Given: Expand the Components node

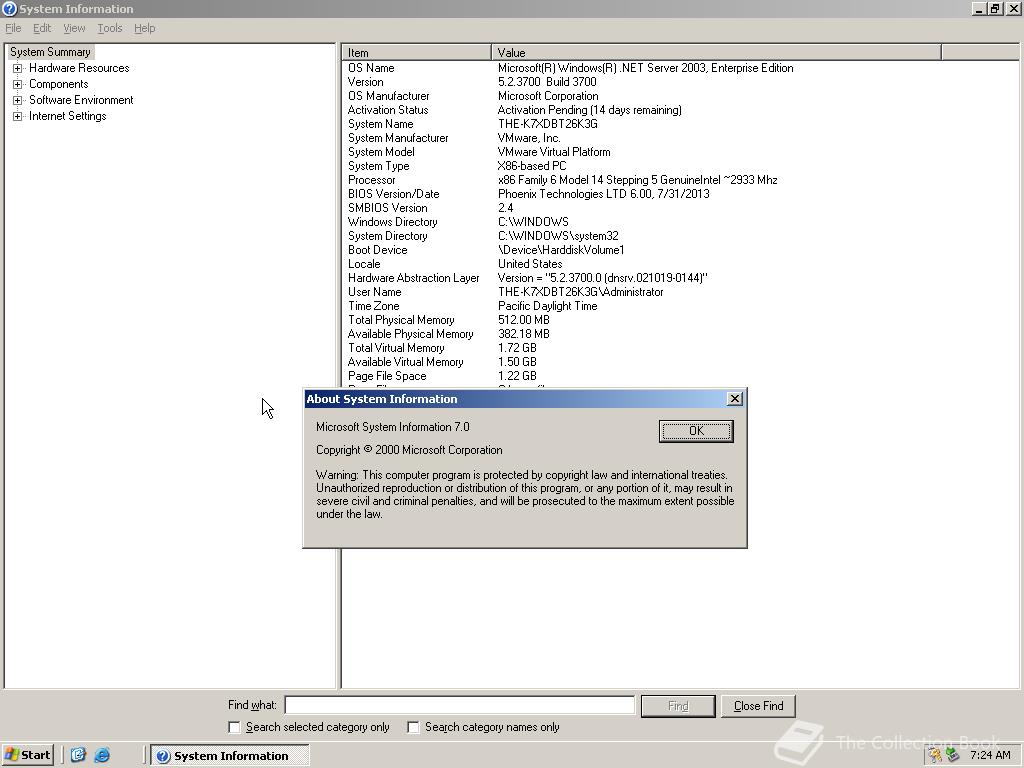Looking at the screenshot, I should (x=18, y=84).
